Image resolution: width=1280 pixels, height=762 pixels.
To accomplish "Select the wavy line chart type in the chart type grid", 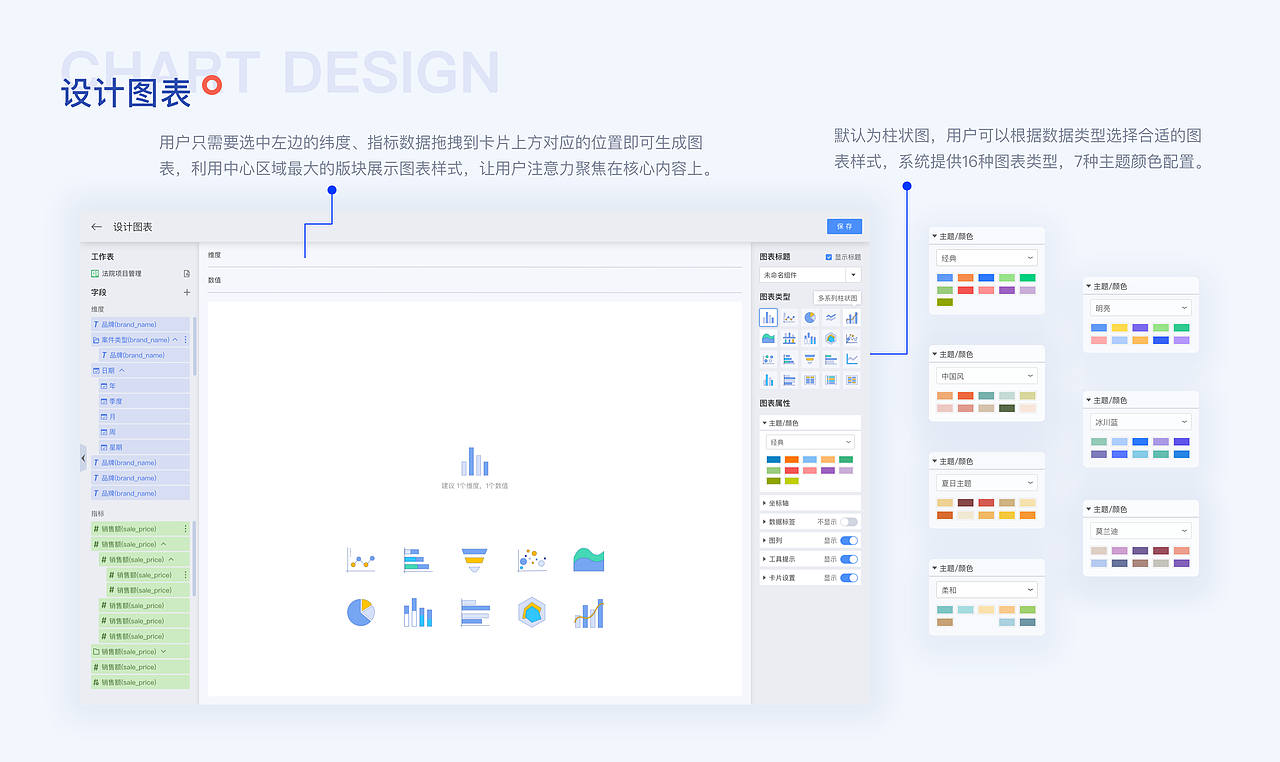I will (x=831, y=317).
